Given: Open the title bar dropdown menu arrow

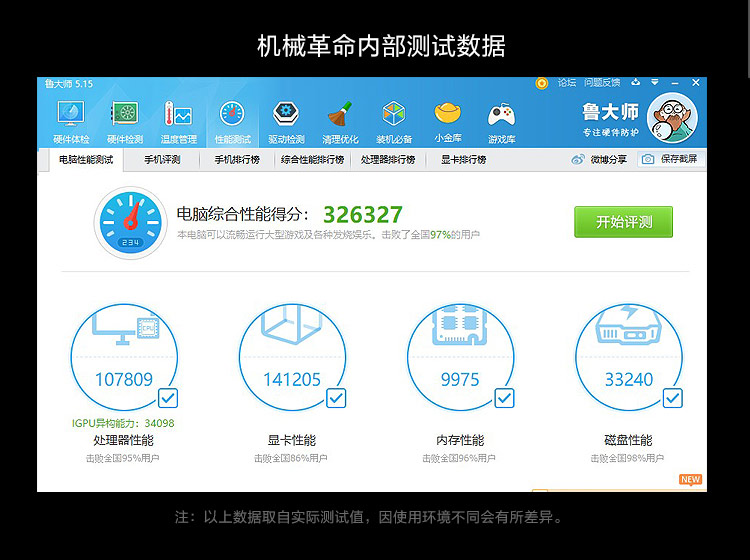Looking at the screenshot, I should [655, 82].
